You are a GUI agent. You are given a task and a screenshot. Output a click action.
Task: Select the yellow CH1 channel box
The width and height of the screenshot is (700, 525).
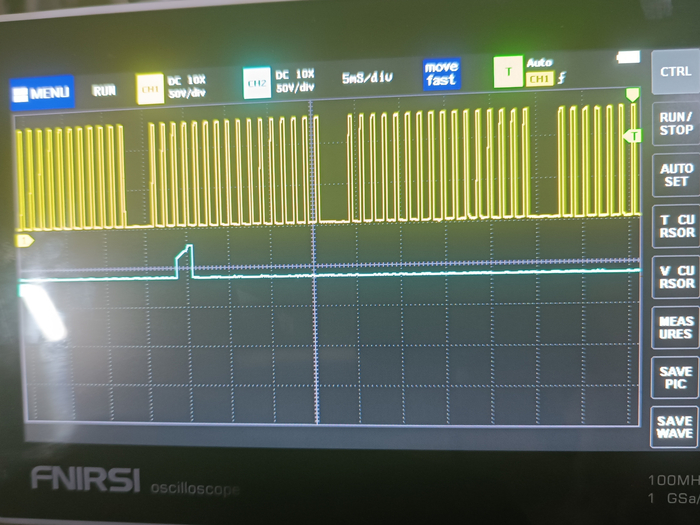point(150,89)
